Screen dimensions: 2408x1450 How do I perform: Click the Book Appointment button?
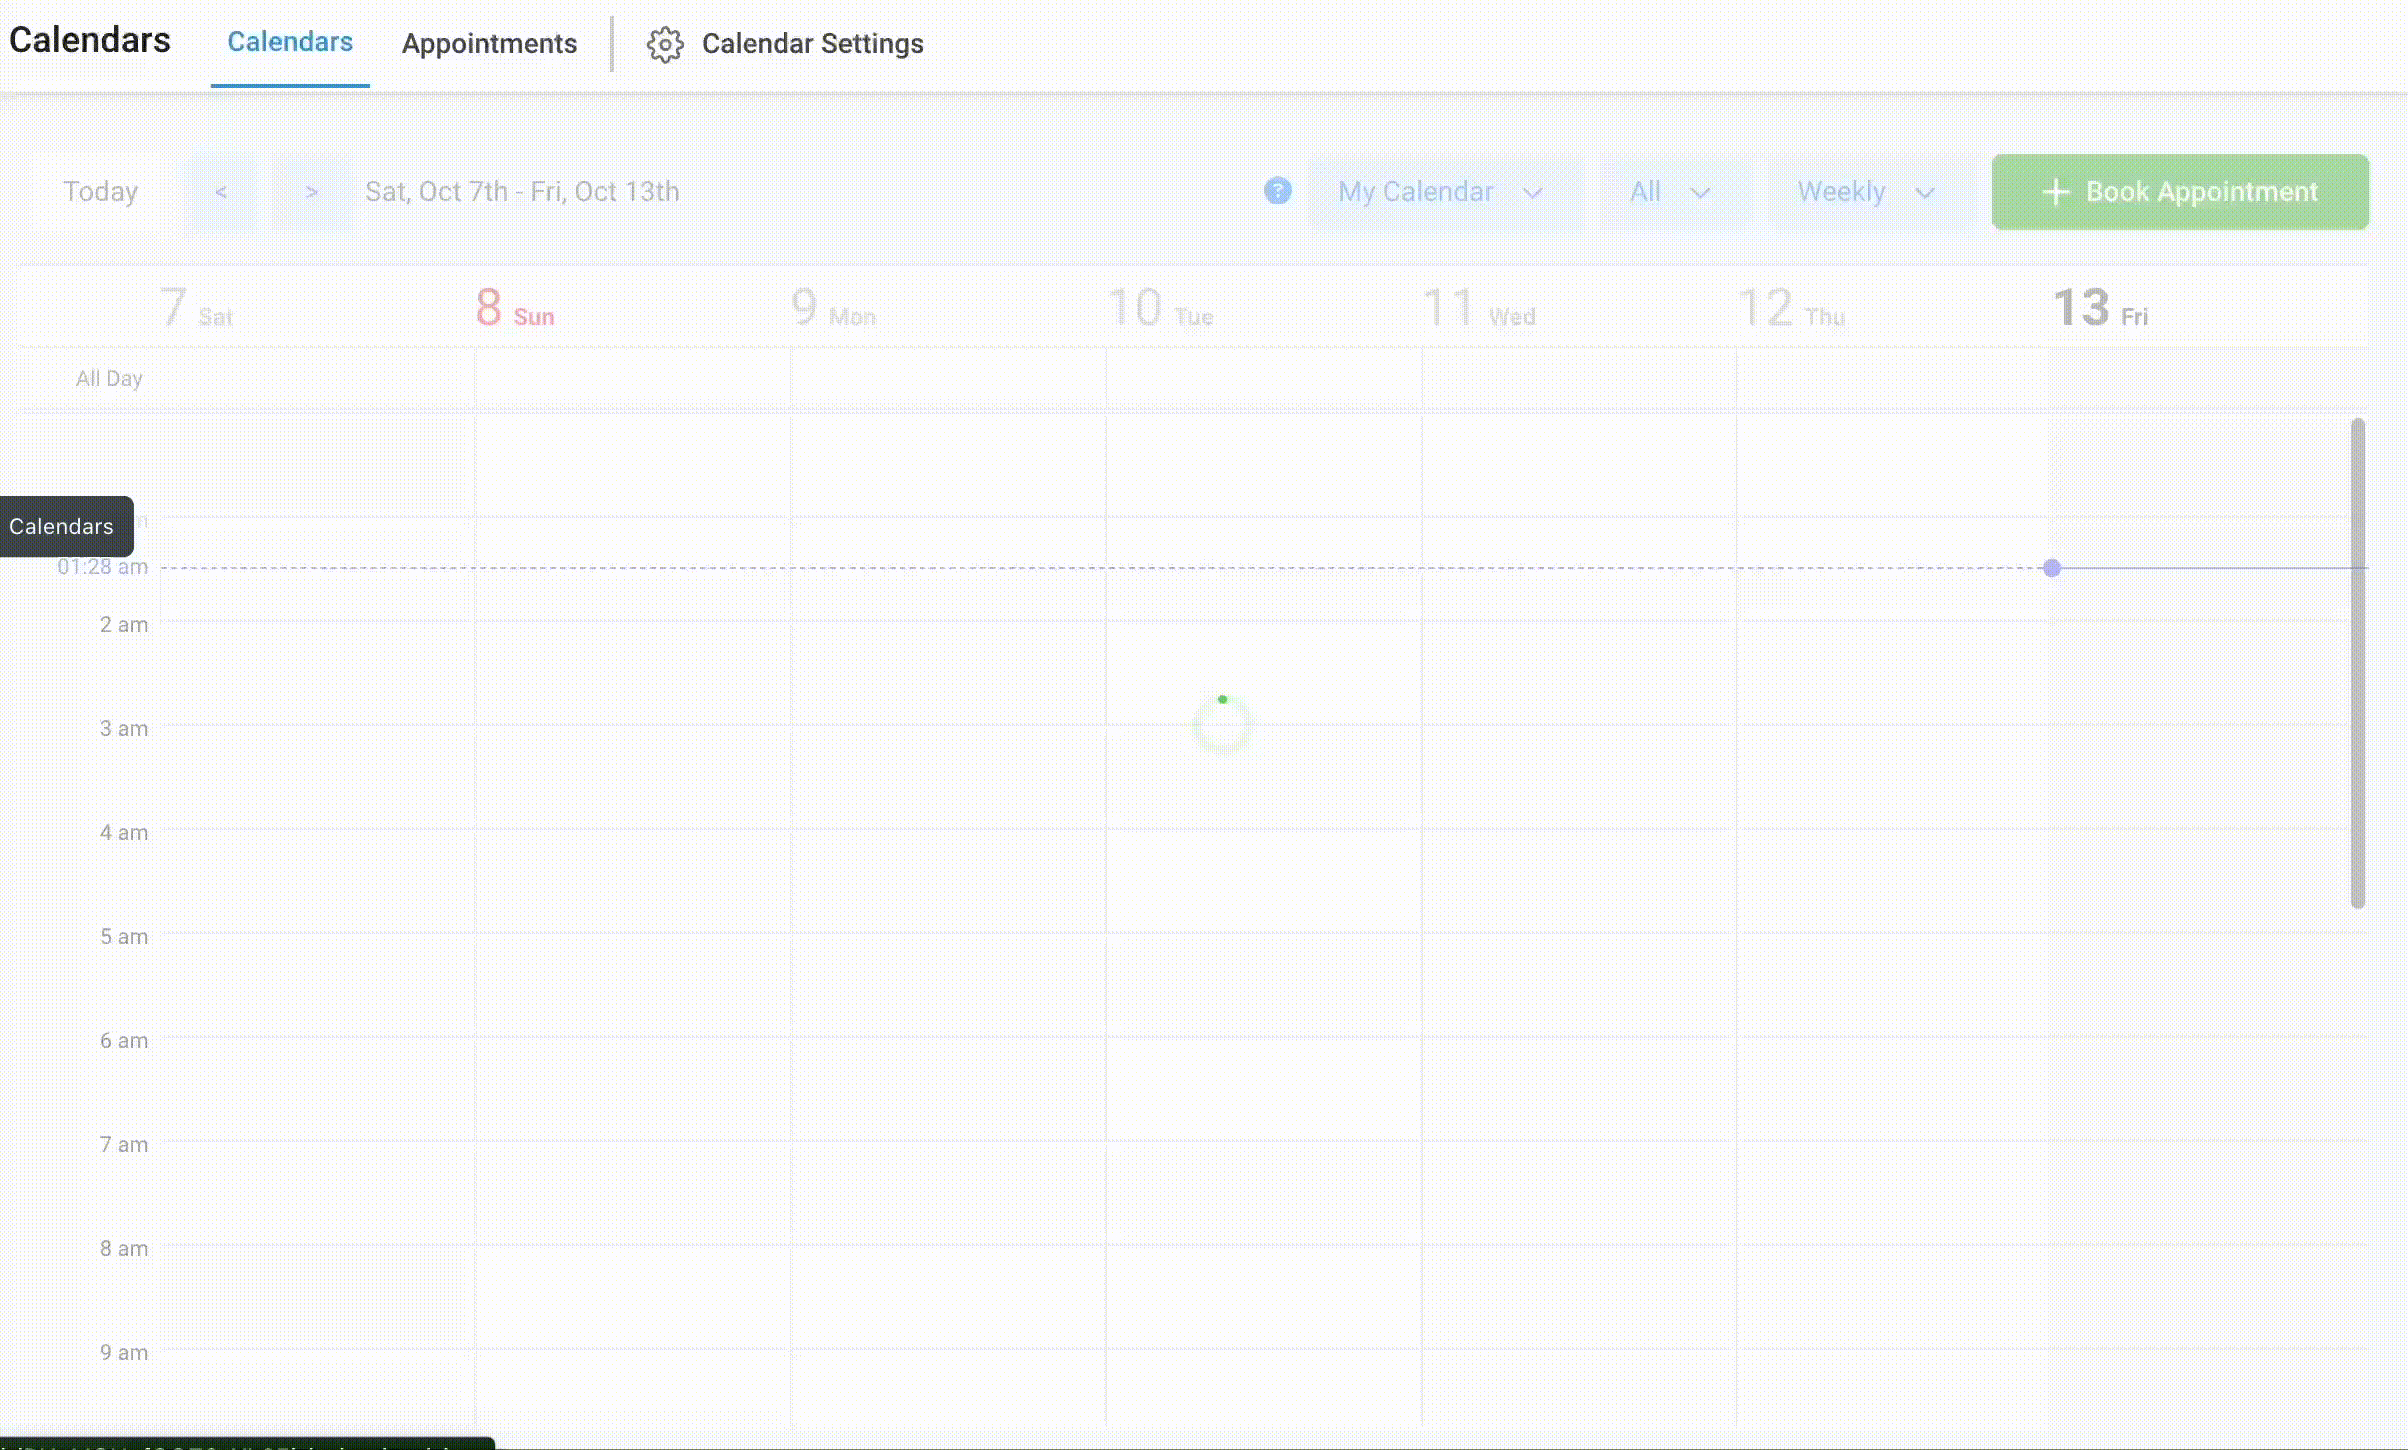click(2180, 192)
